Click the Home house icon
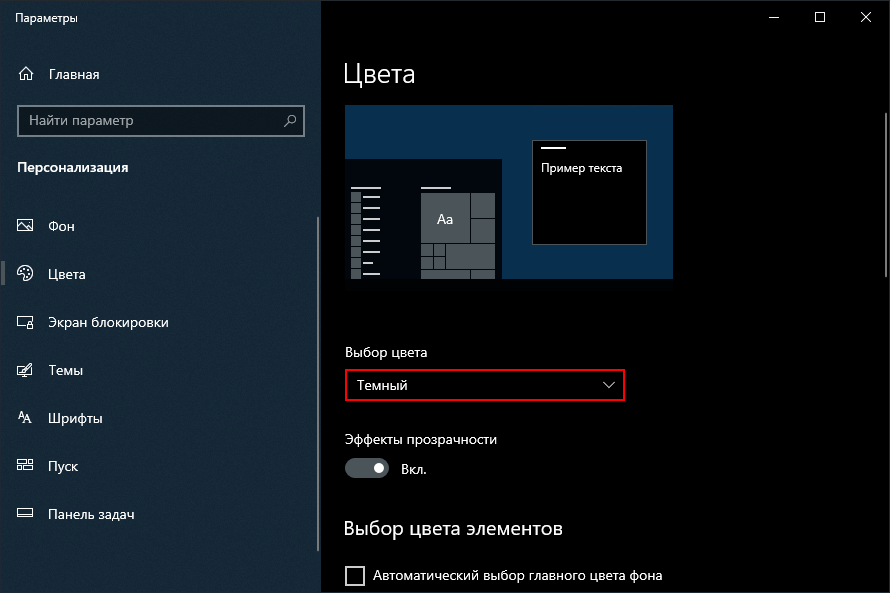Image resolution: width=890 pixels, height=593 pixels. coord(26,74)
